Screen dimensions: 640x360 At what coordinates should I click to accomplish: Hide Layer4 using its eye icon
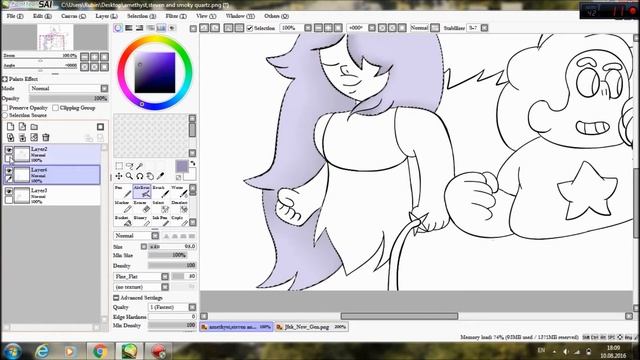click(x=9, y=170)
